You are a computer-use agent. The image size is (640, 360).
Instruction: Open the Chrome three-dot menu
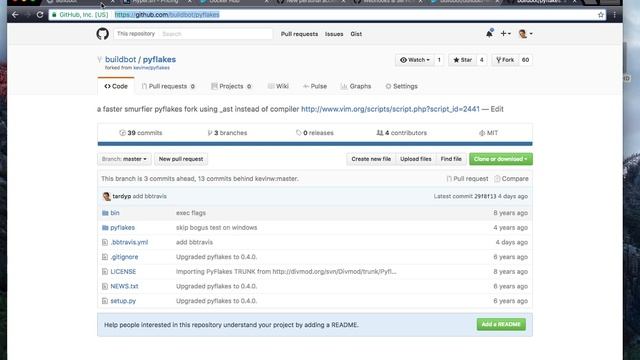[x=614, y=15]
